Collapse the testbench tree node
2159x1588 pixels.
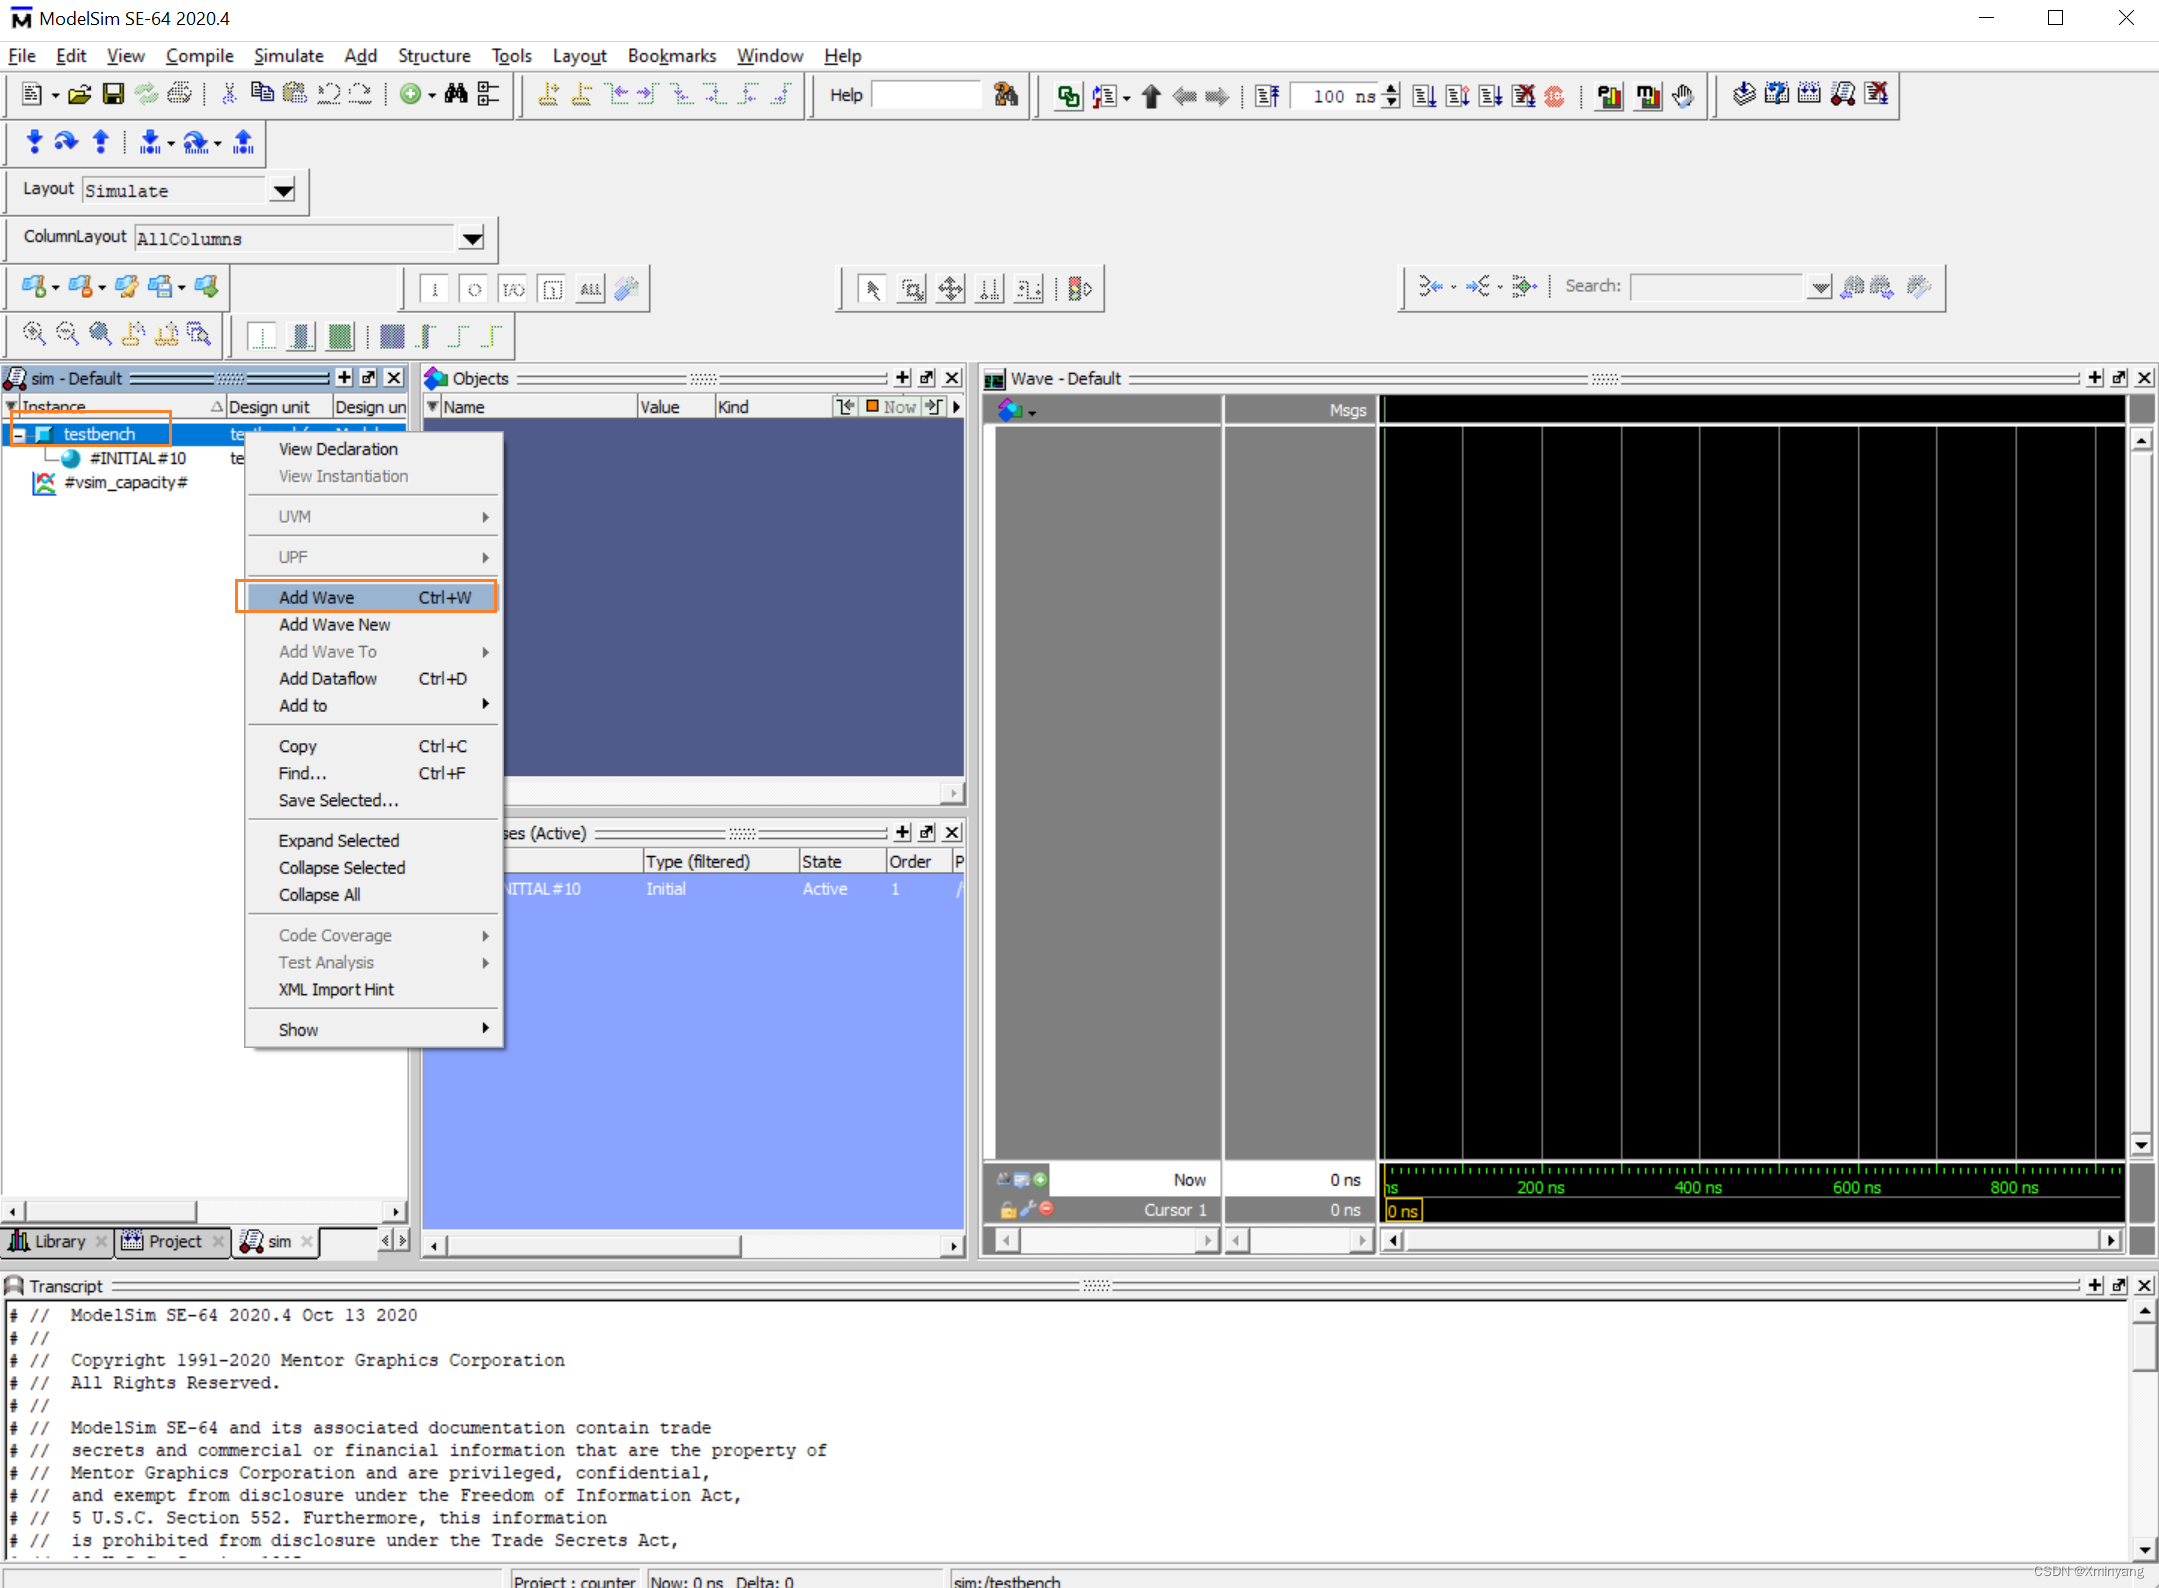point(19,435)
